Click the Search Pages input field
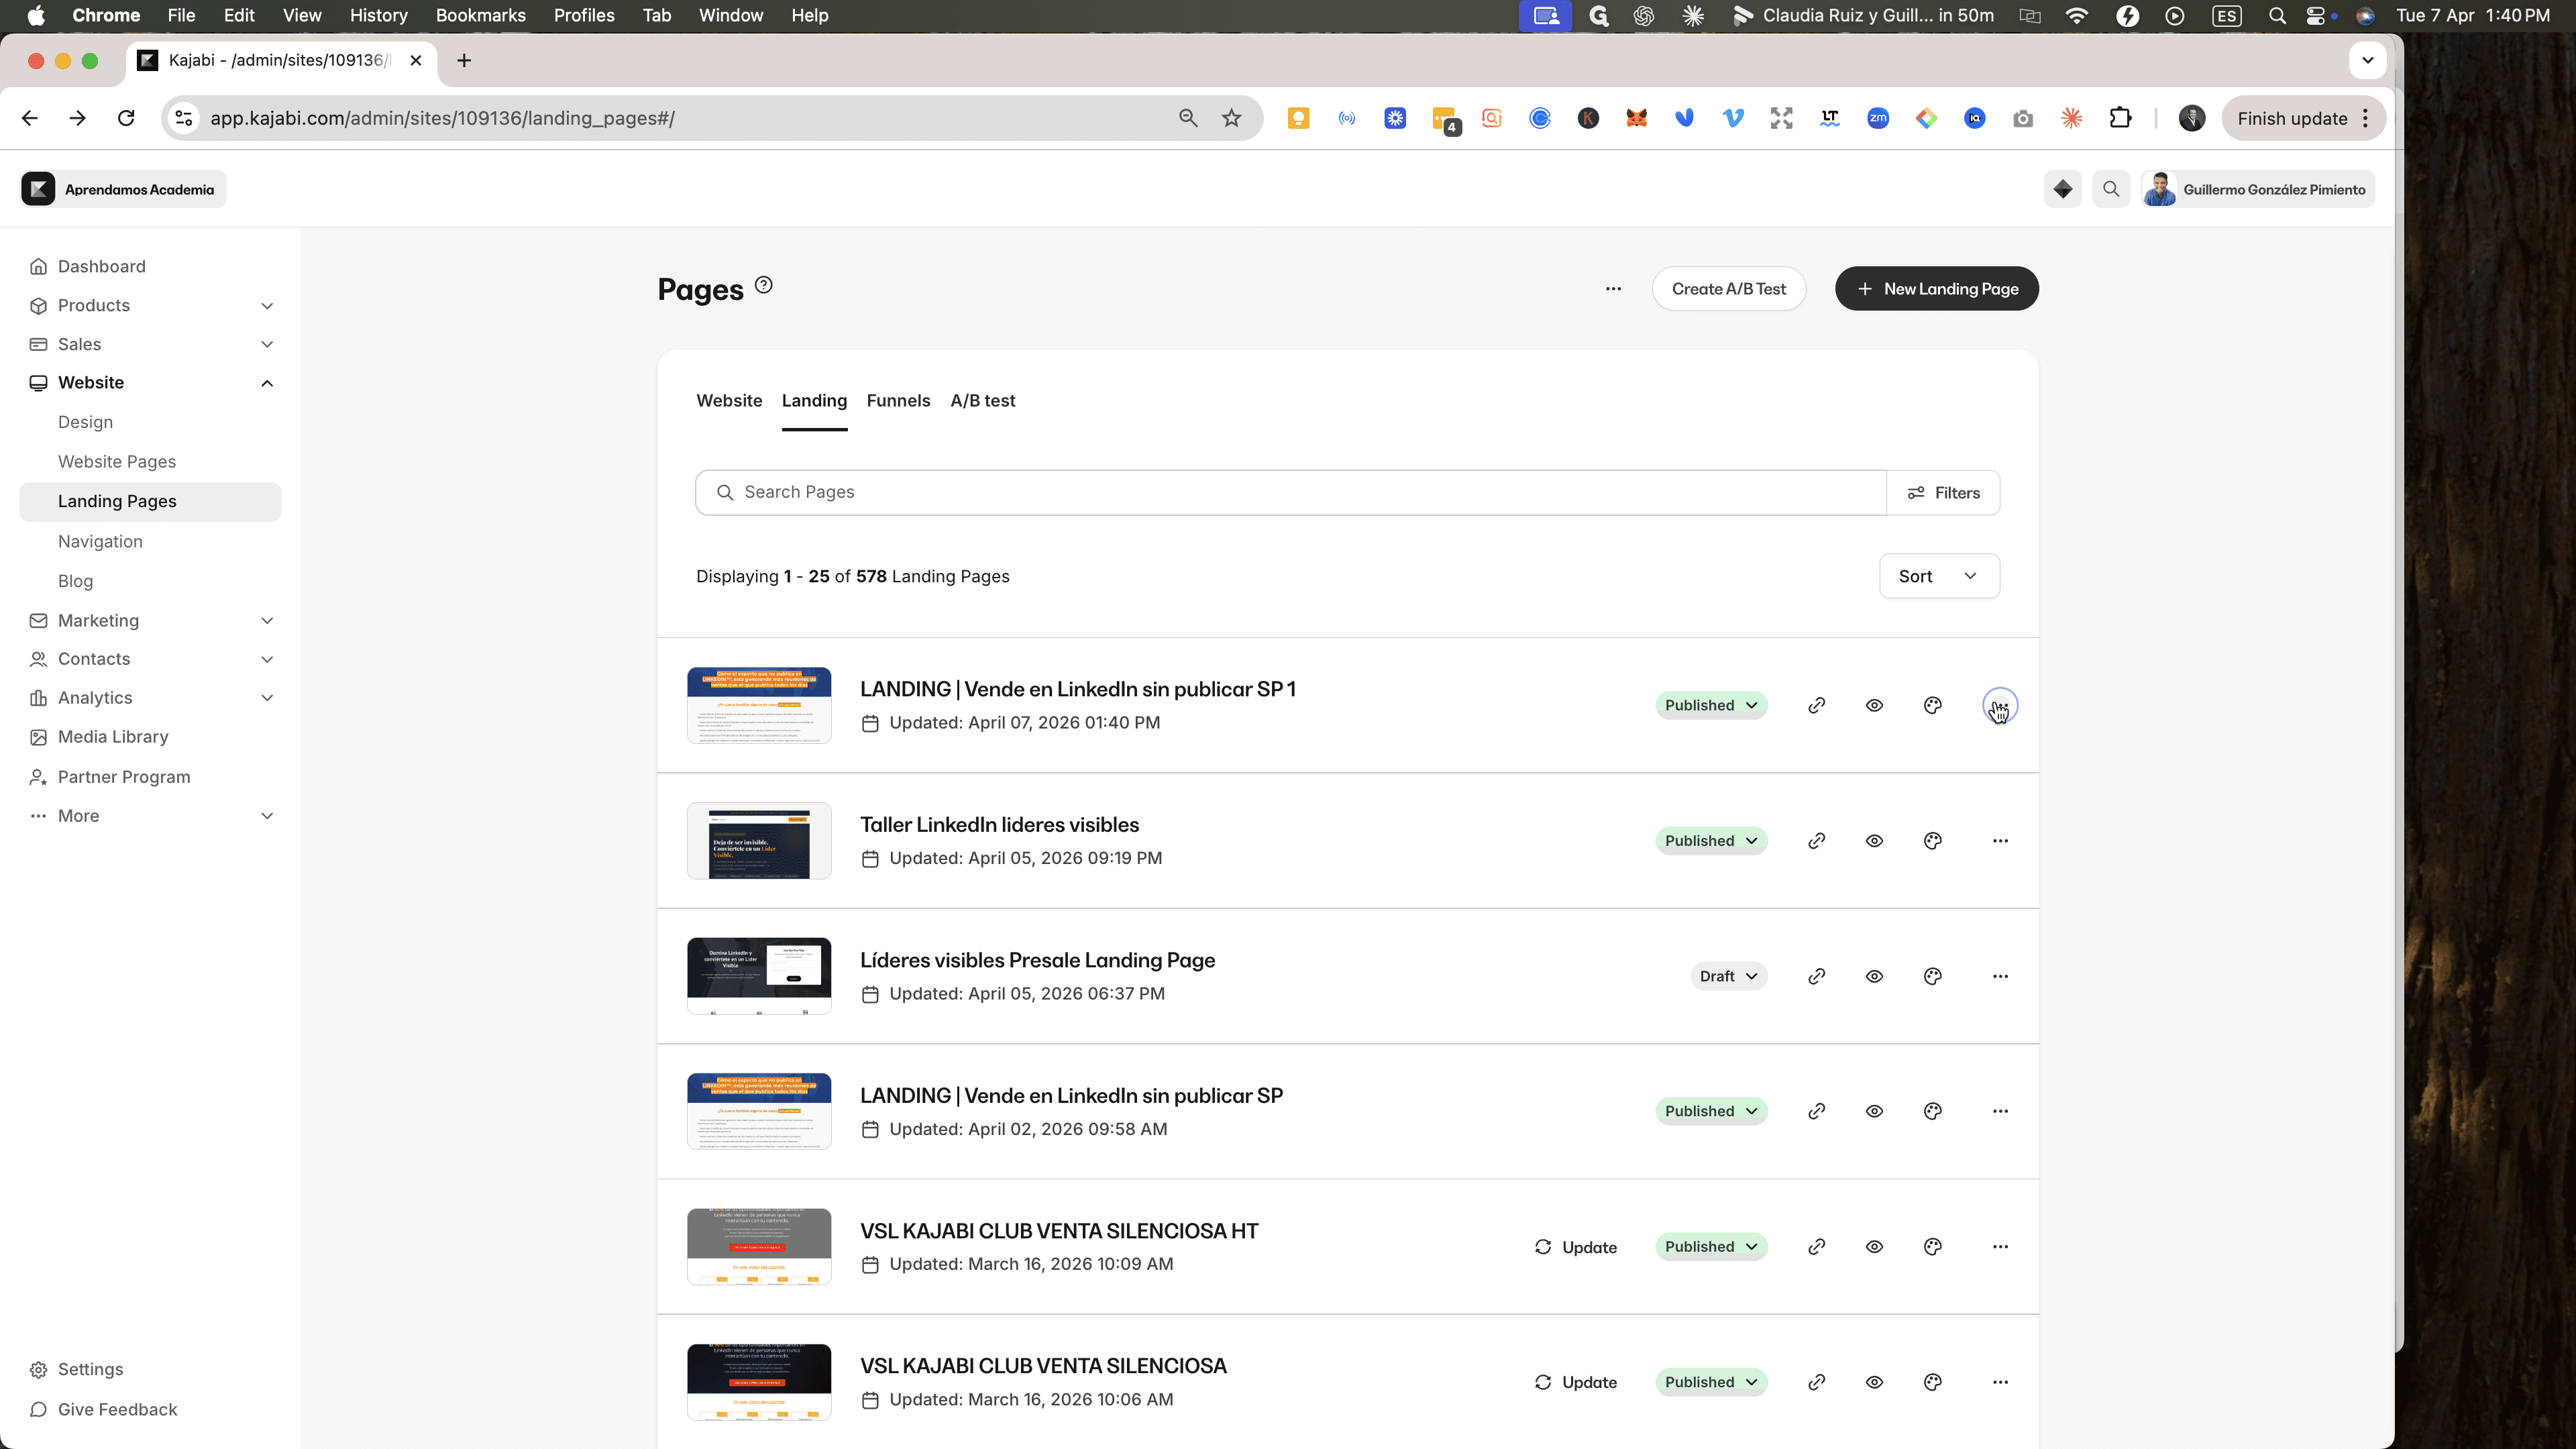Viewport: 2576px width, 1449px height. tap(1290, 493)
